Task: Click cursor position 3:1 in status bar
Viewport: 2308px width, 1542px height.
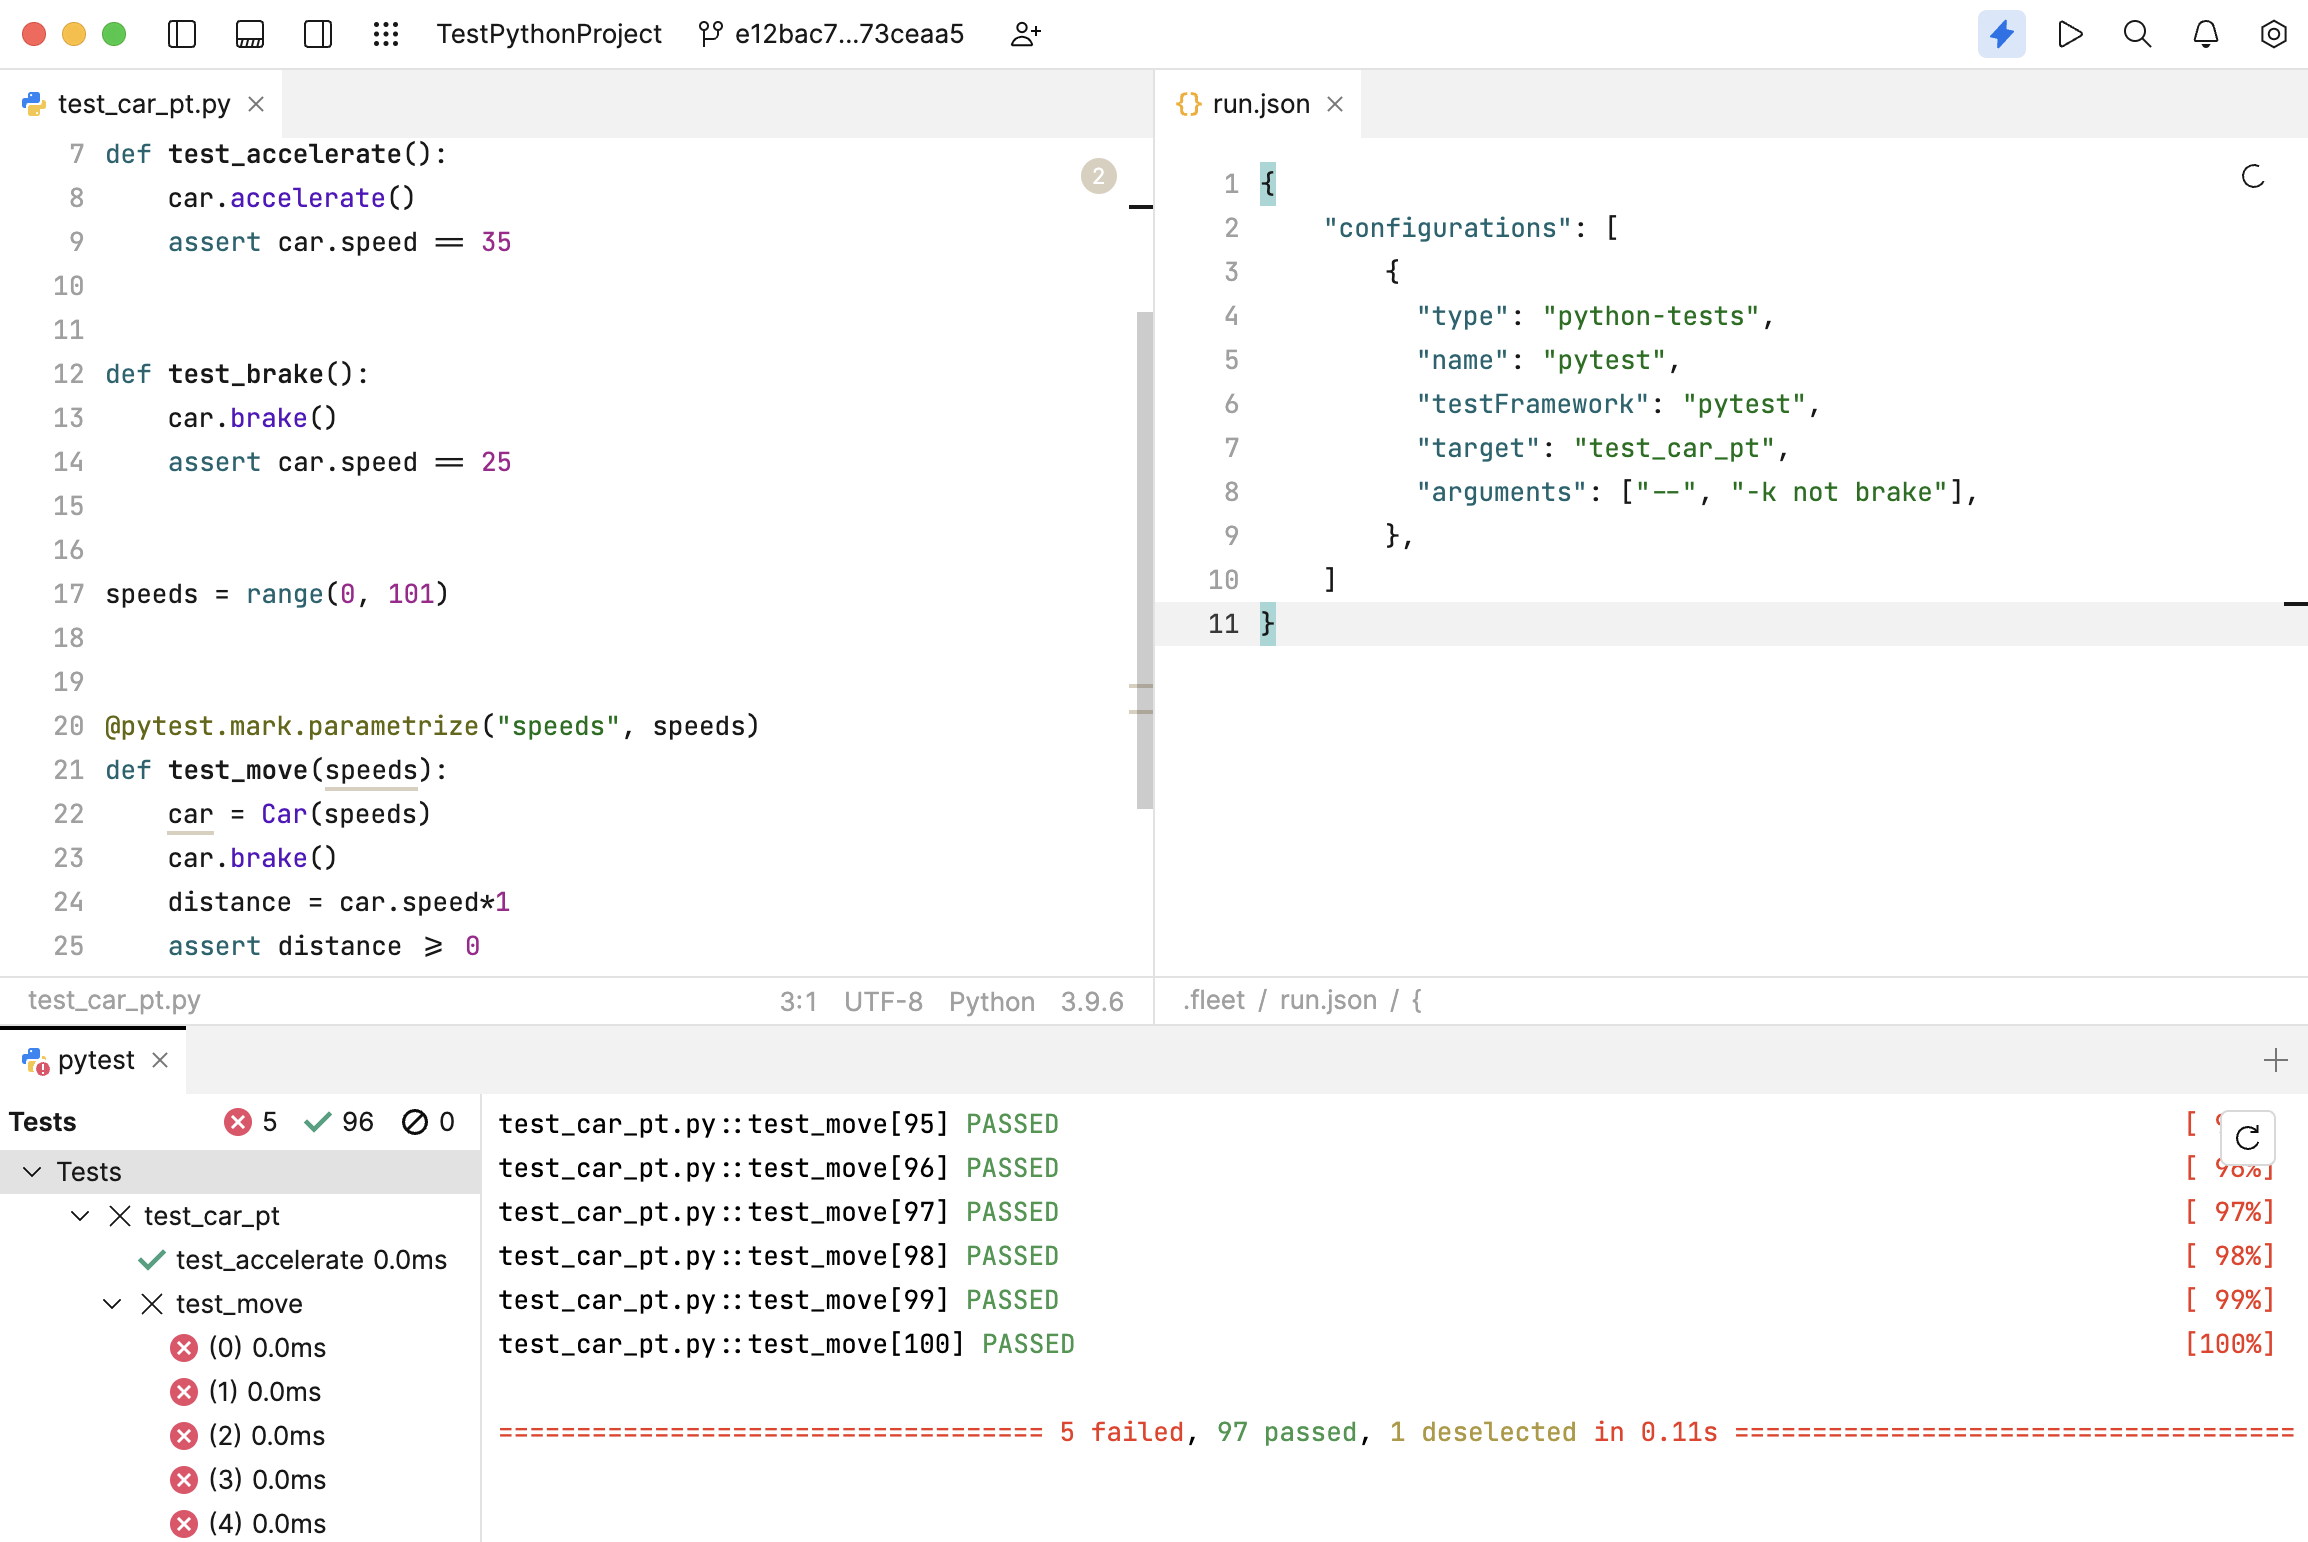Action: (798, 1001)
